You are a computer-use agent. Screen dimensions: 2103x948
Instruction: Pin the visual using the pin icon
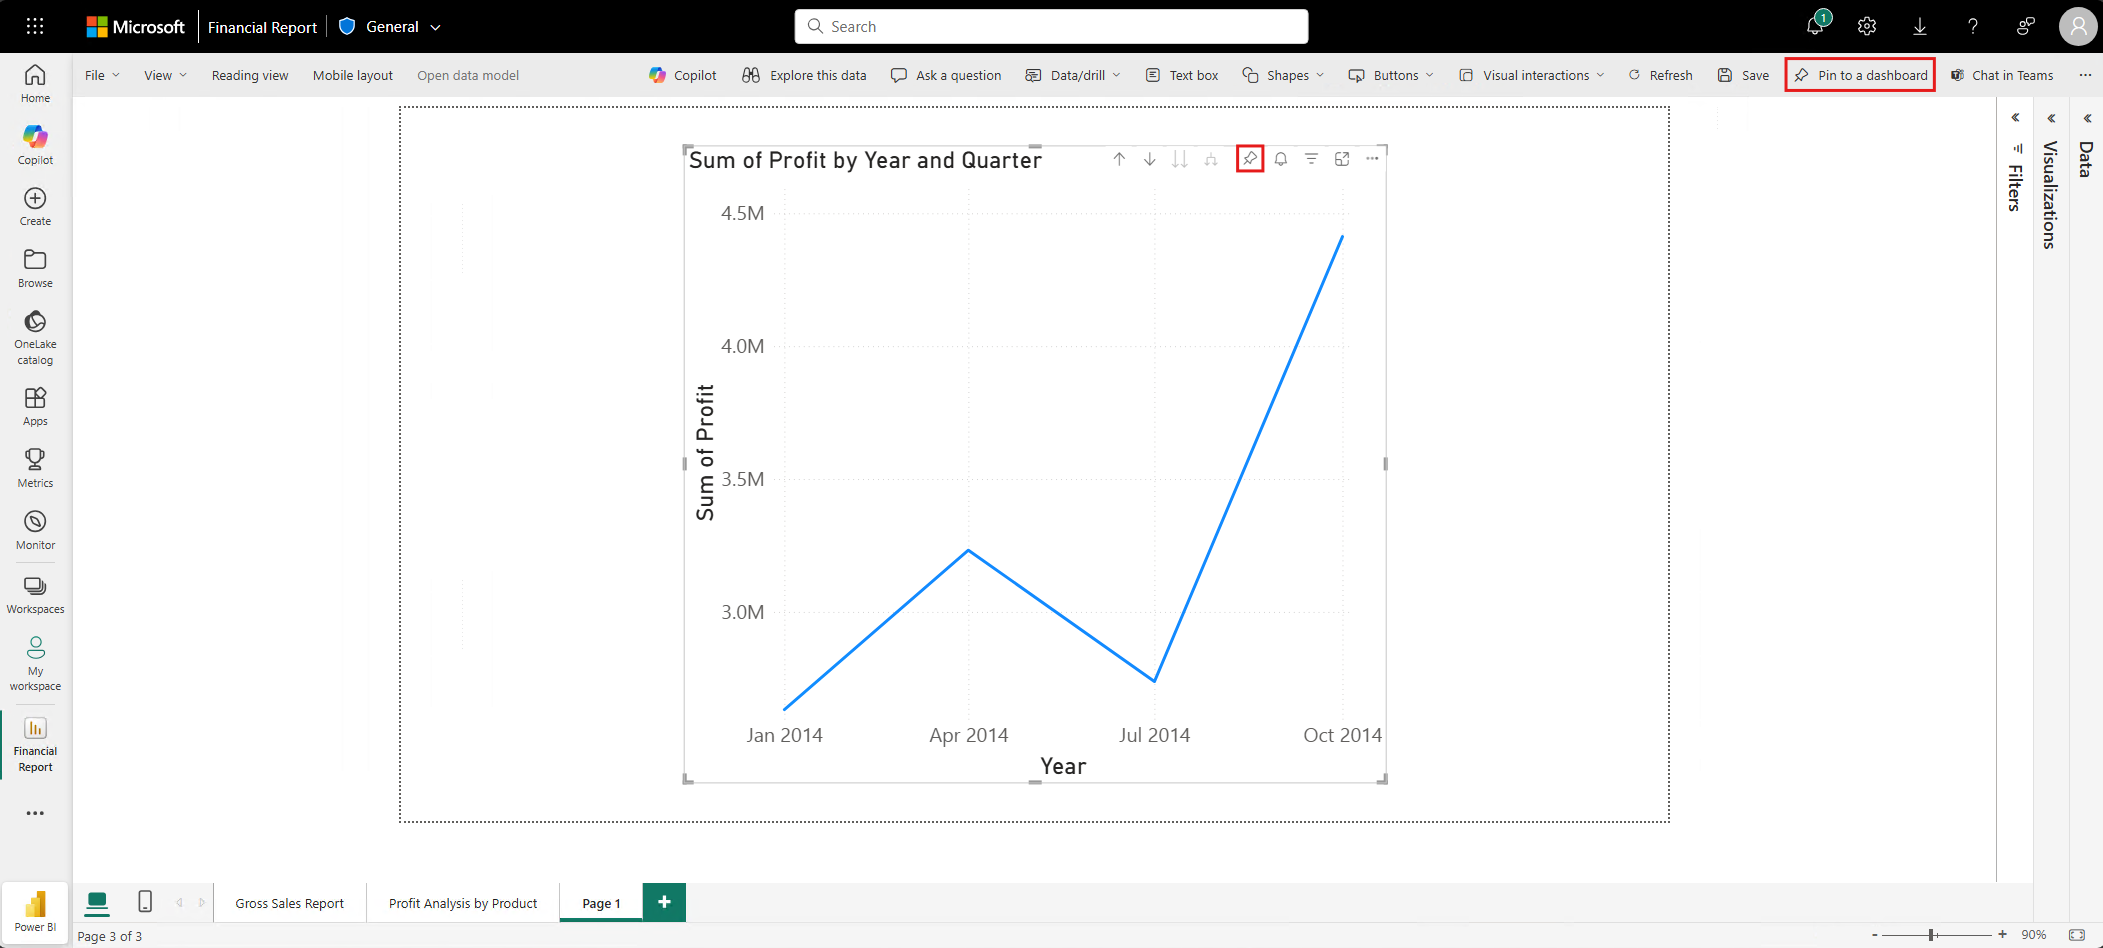pos(1250,159)
